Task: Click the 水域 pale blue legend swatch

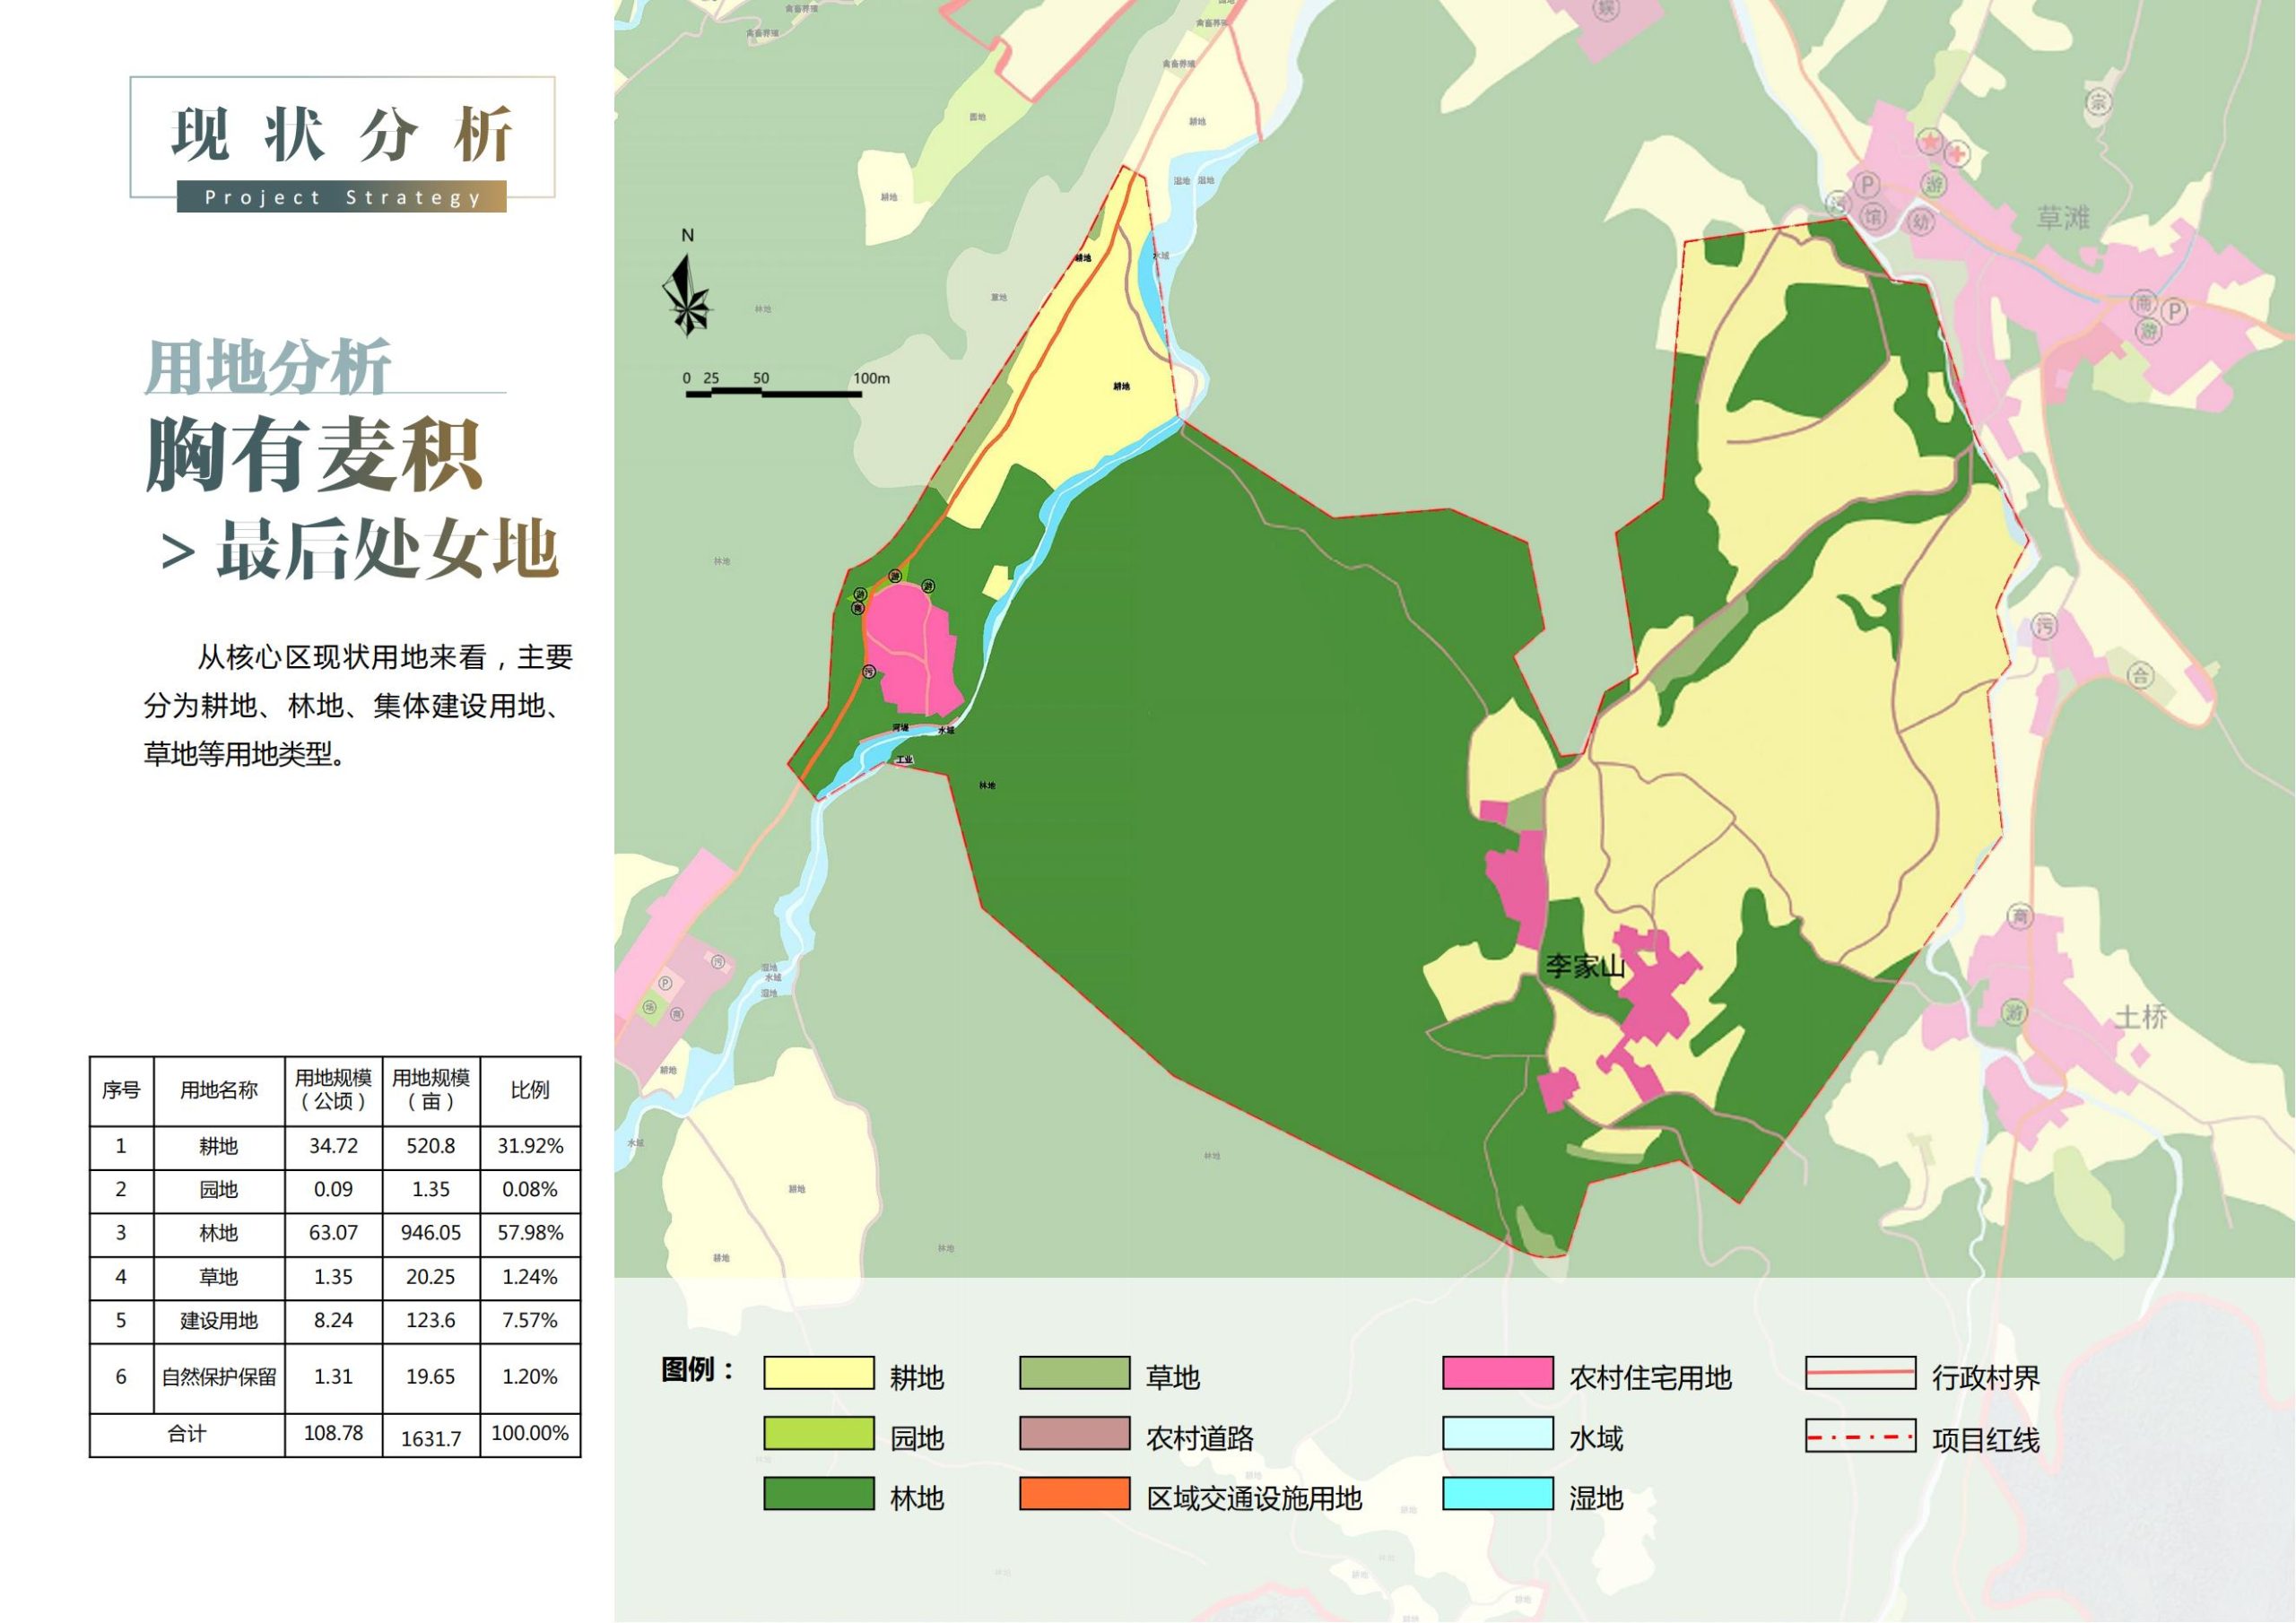Action: click(1497, 1433)
